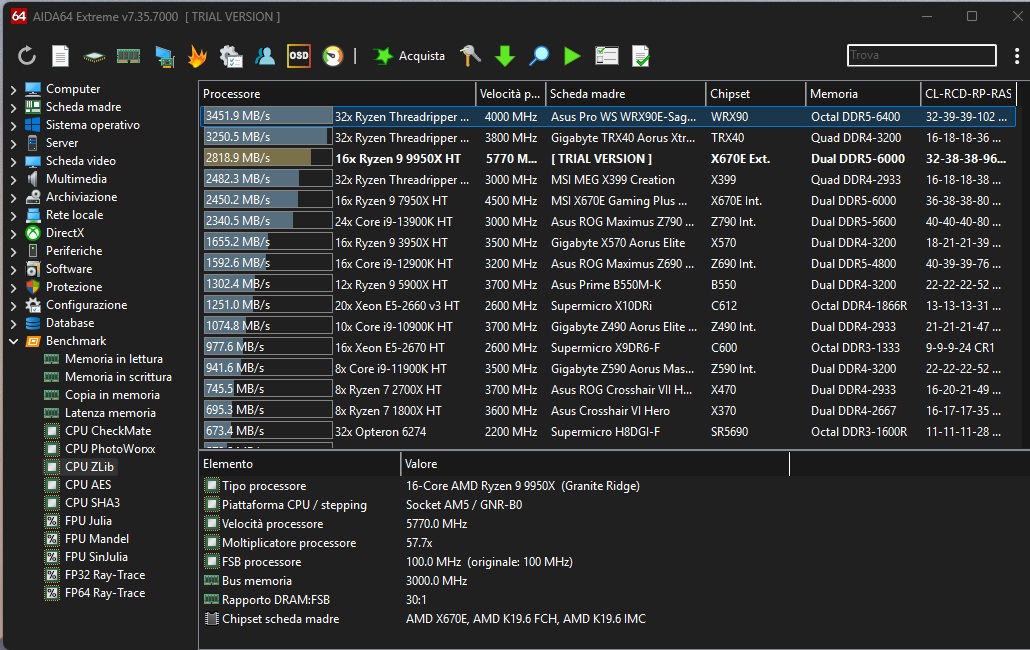Viewport: 1030px width, 650px height.
Task: Open the Report page icon in toolbar
Action: coord(60,56)
